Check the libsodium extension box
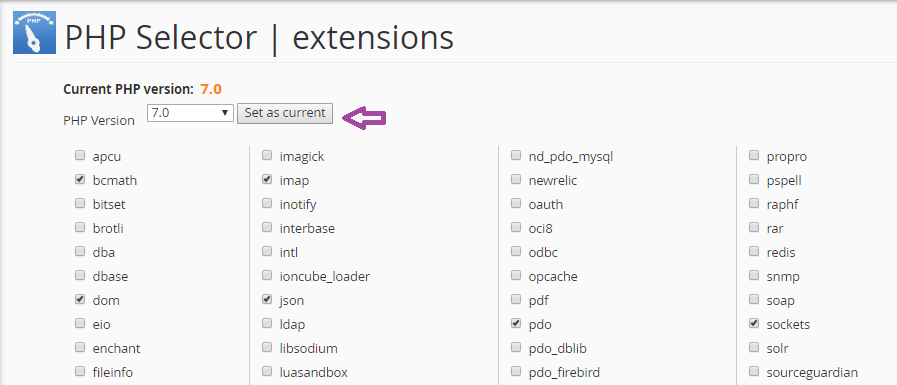This screenshot has height=385, width=897. 267,347
